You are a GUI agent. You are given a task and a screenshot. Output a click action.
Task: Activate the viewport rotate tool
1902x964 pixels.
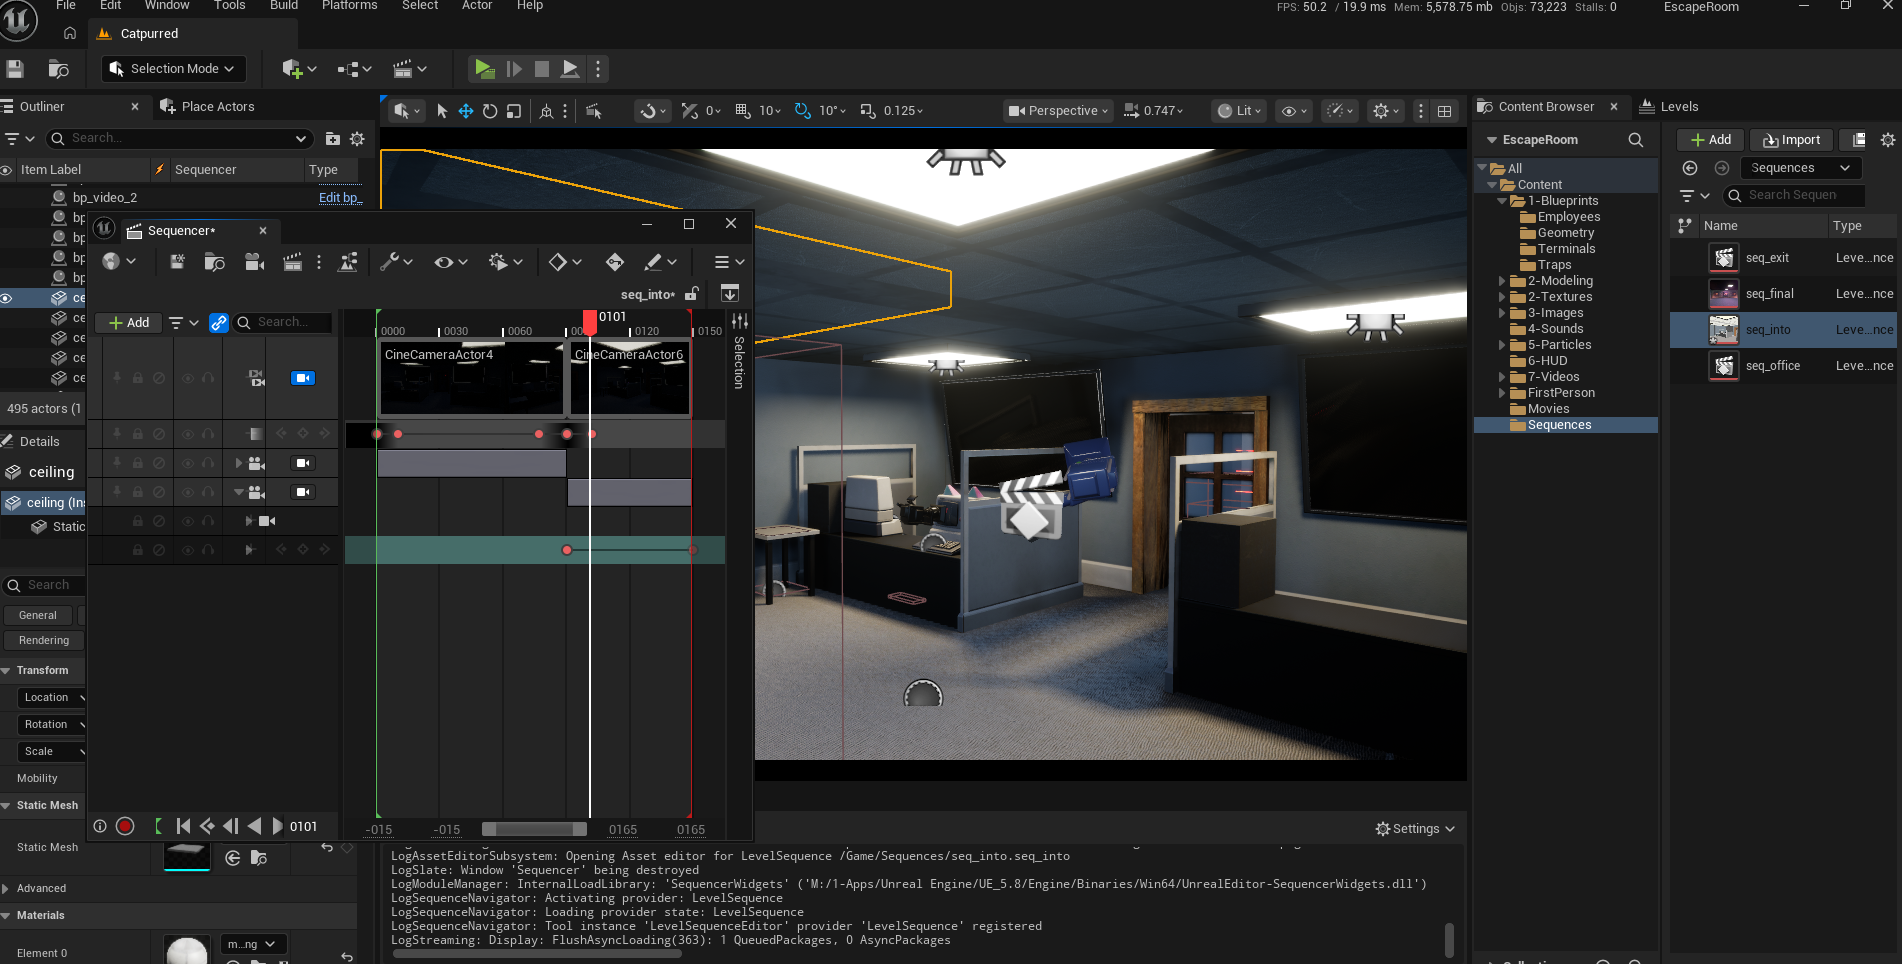(x=490, y=111)
